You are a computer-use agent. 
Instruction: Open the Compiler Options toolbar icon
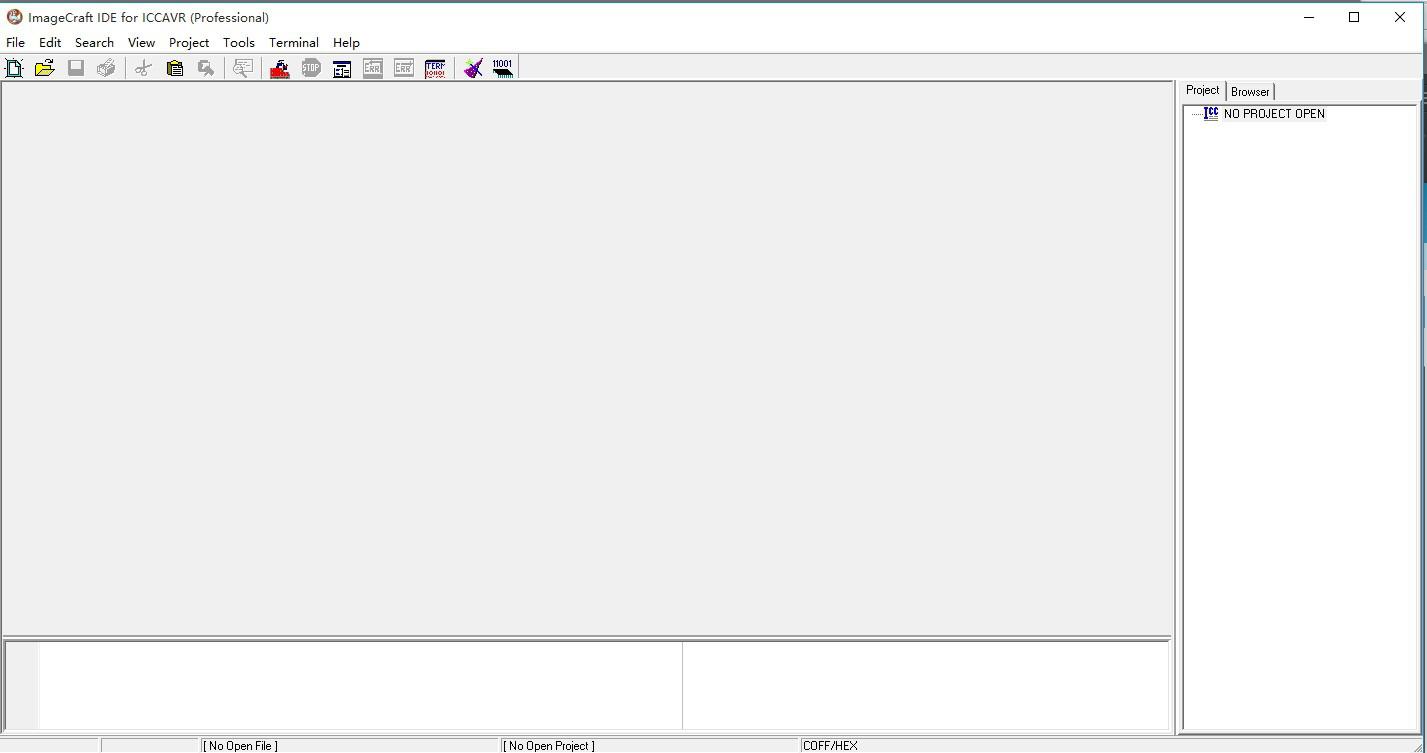tap(342, 68)
